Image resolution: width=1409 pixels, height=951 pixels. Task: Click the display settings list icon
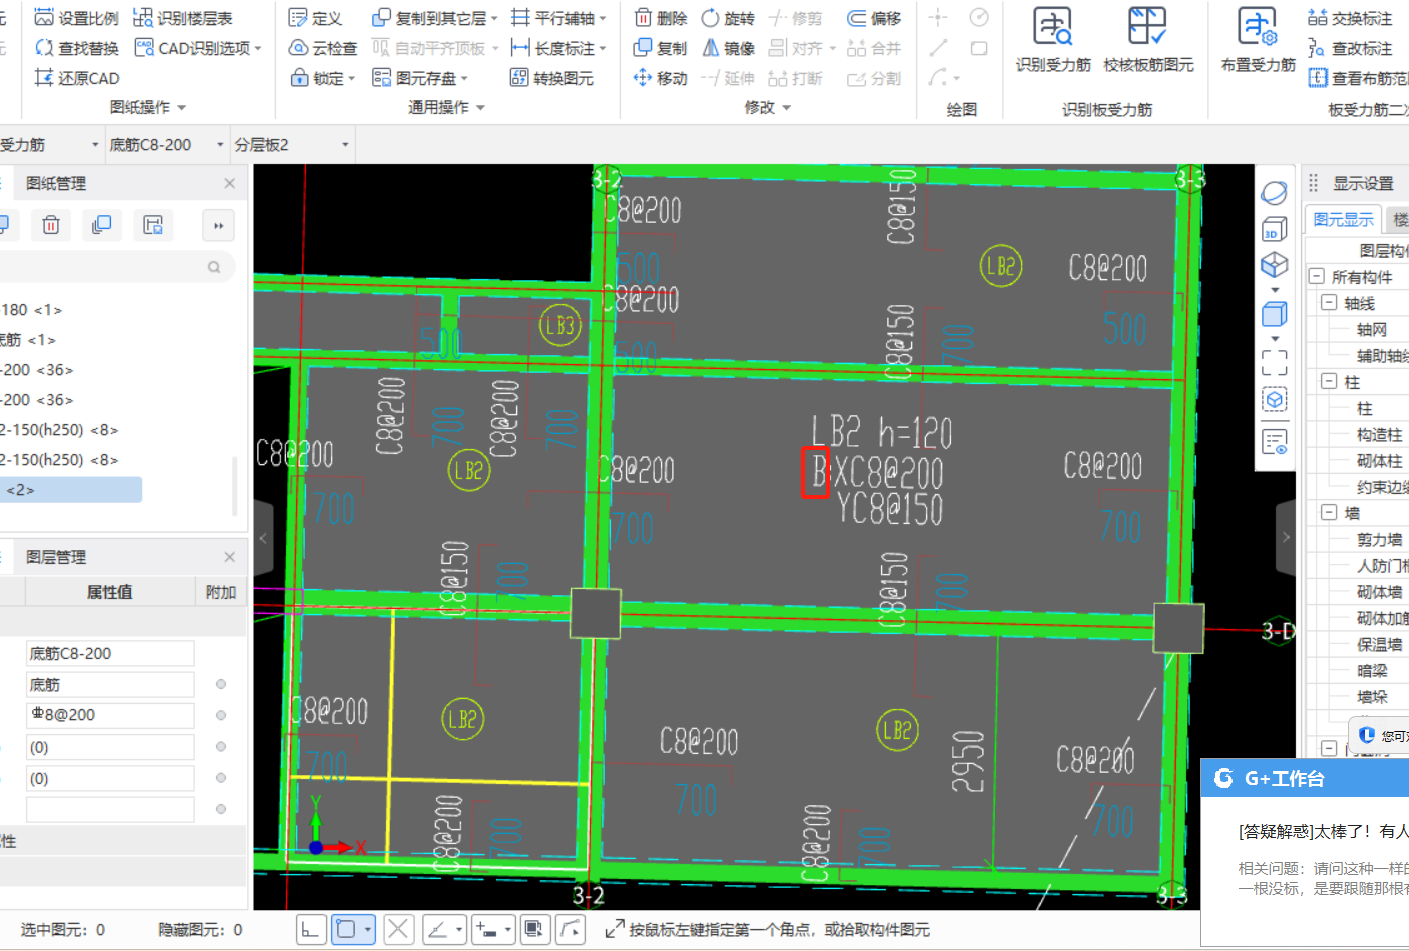point(1274,441)
